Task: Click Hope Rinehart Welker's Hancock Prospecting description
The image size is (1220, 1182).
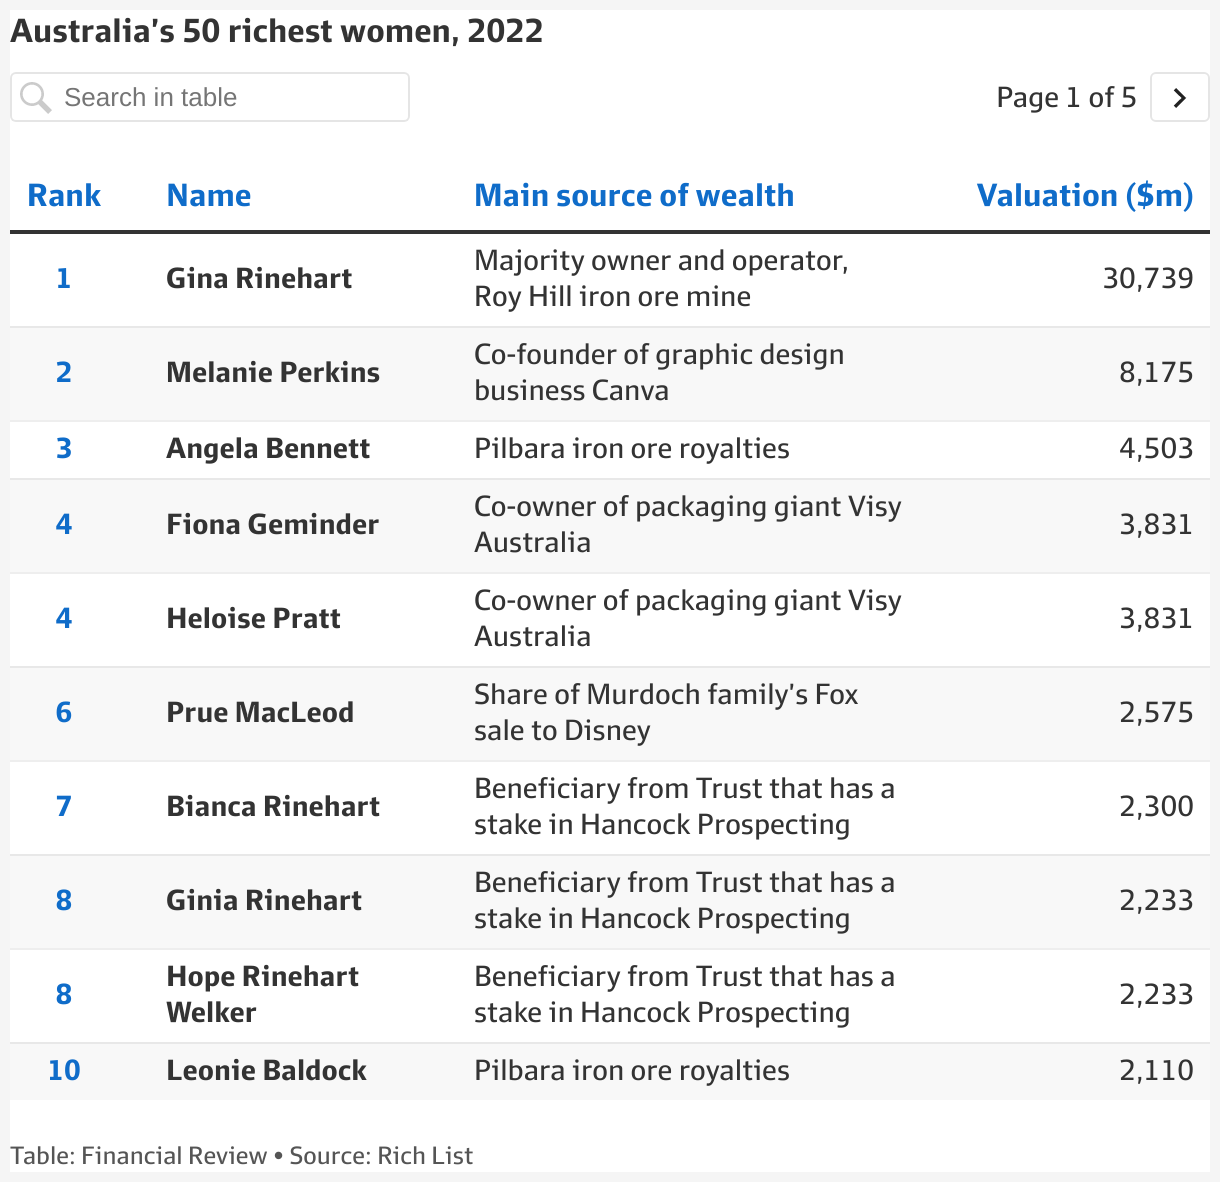Action: [x=684, y=994]
